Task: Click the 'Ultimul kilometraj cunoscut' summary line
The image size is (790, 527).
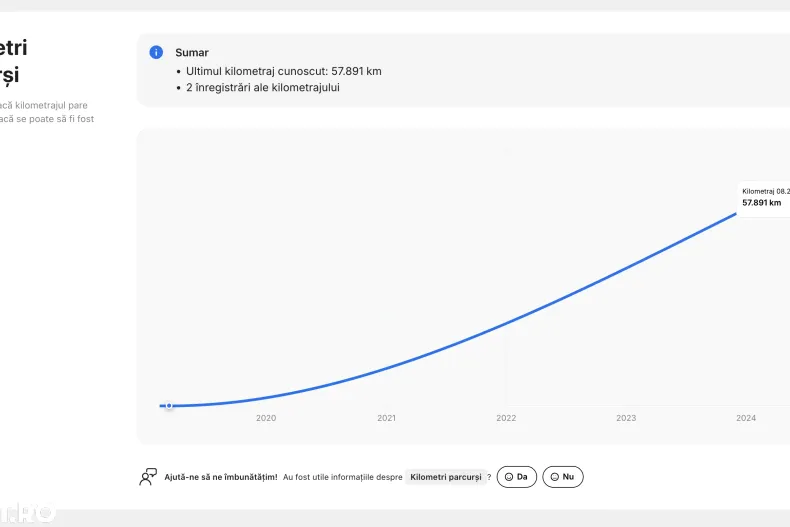Action: tap(283, 71)
